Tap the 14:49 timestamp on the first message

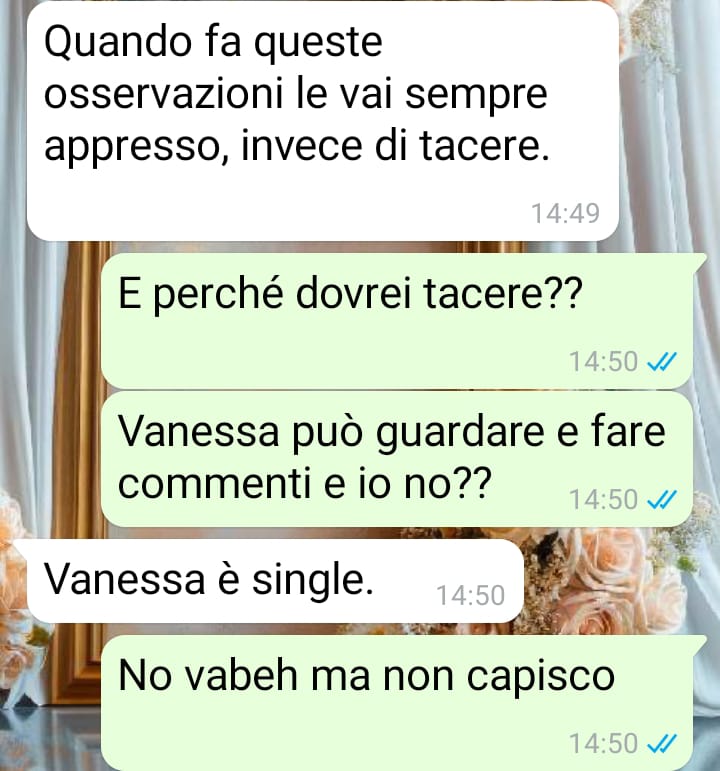point(566,213)
